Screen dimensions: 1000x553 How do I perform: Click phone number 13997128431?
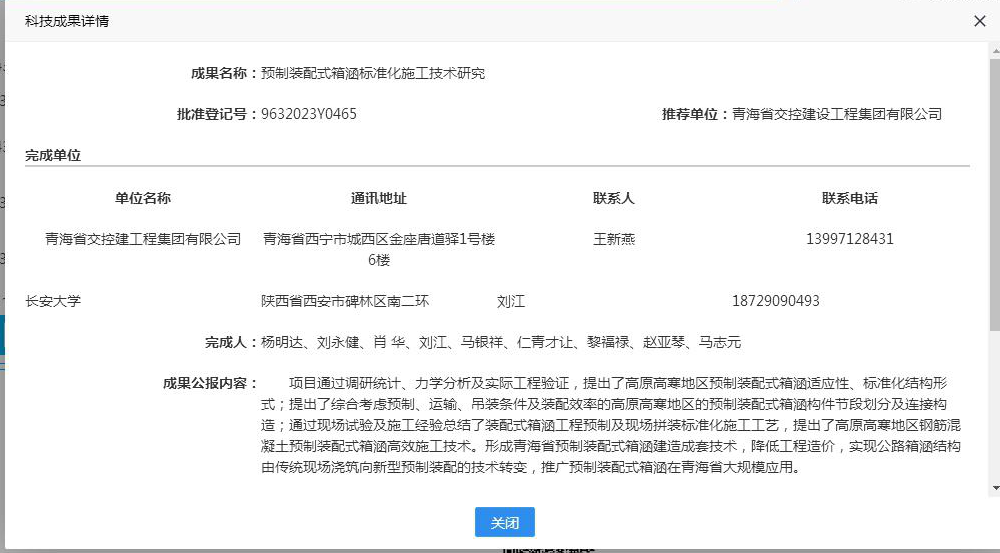tap(850, 239)
